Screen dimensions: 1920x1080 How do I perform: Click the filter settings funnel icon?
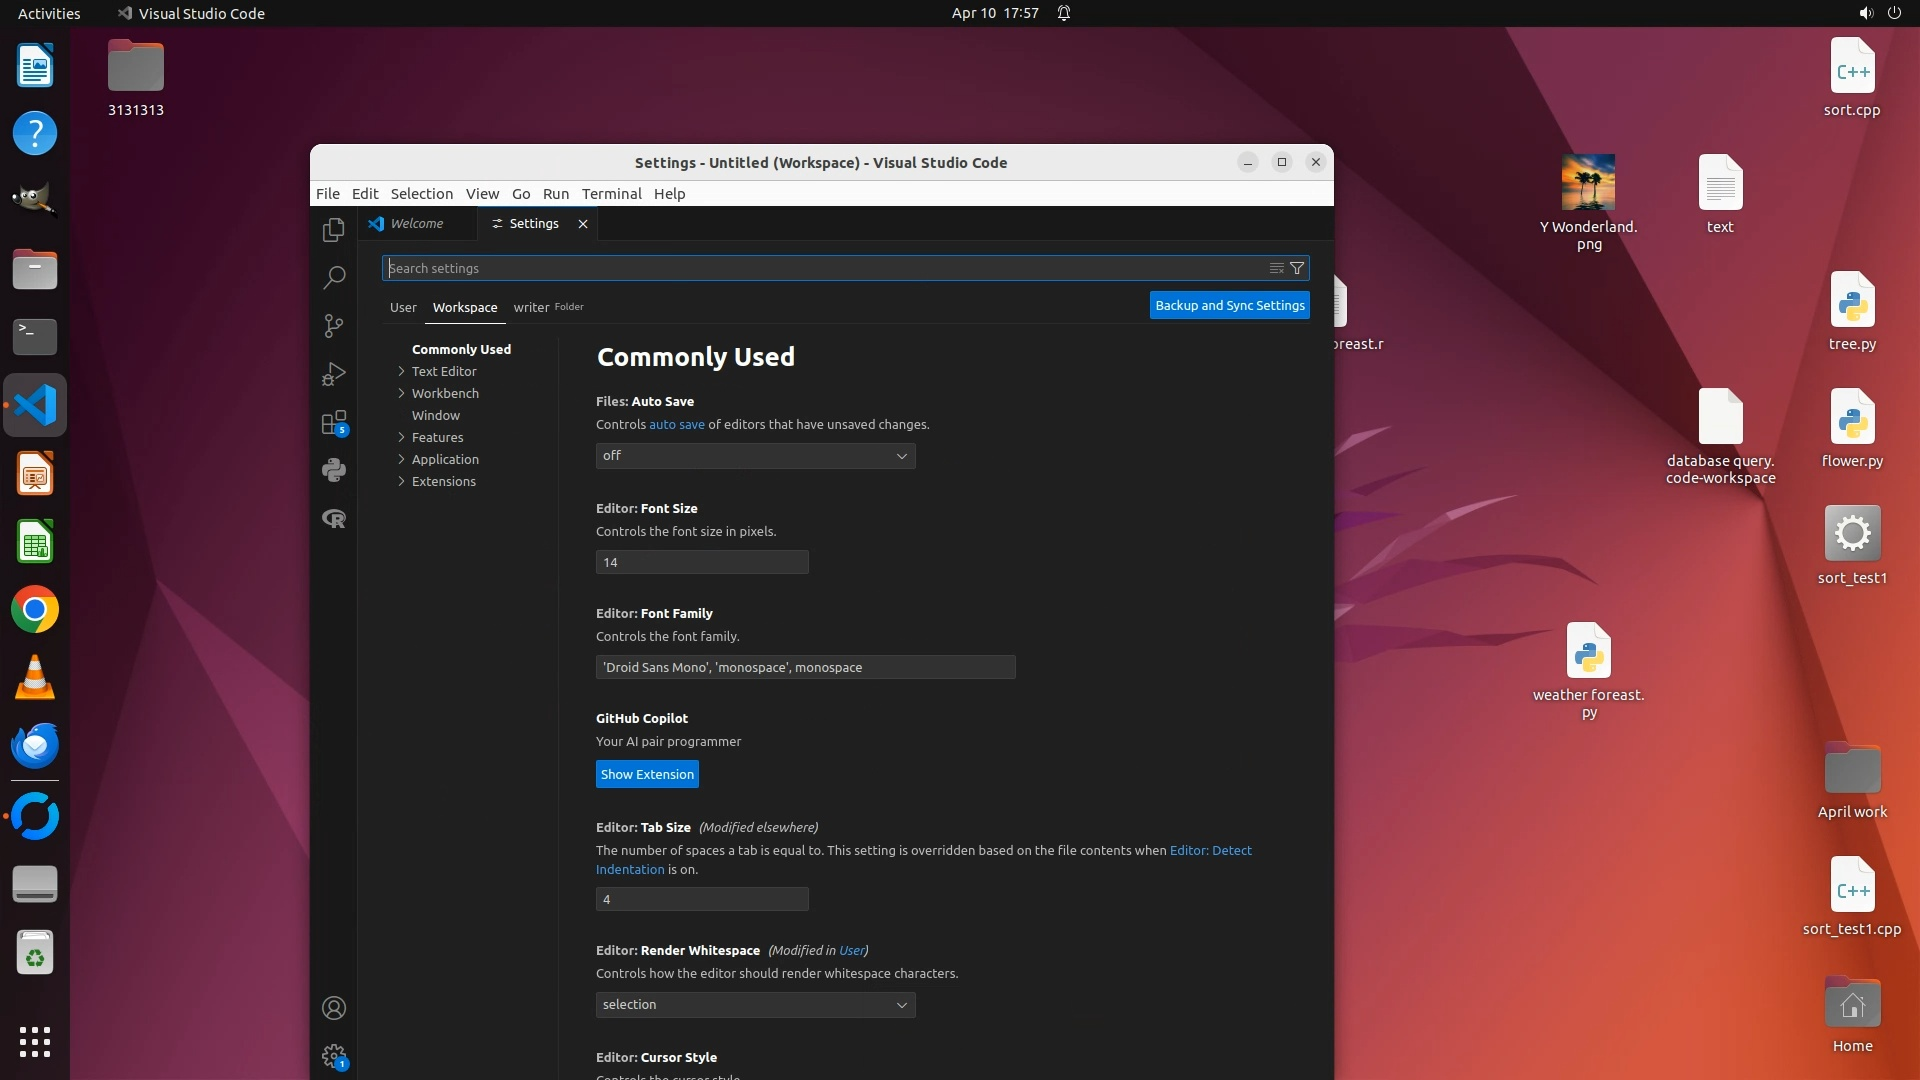(x=1297, y=268)
